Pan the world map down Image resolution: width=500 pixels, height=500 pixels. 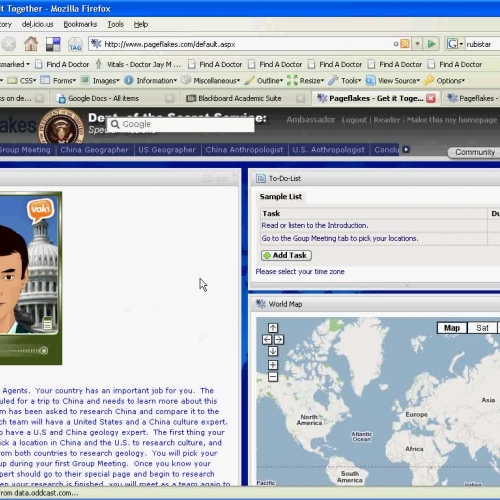click(273, 351)
